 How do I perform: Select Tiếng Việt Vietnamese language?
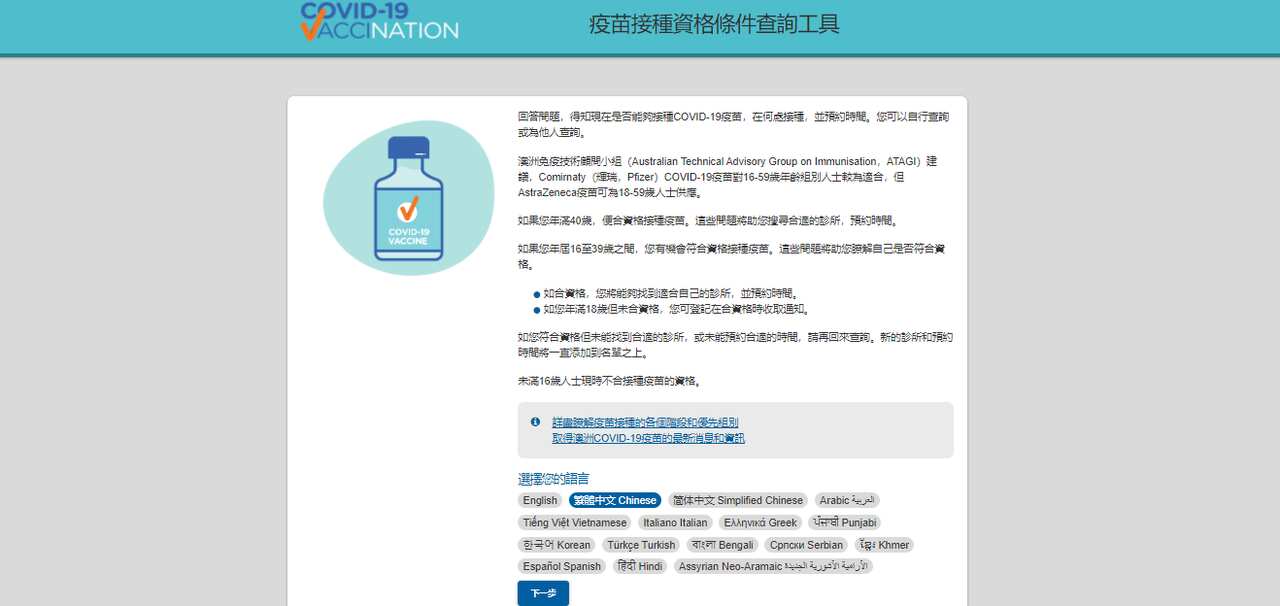574,522
